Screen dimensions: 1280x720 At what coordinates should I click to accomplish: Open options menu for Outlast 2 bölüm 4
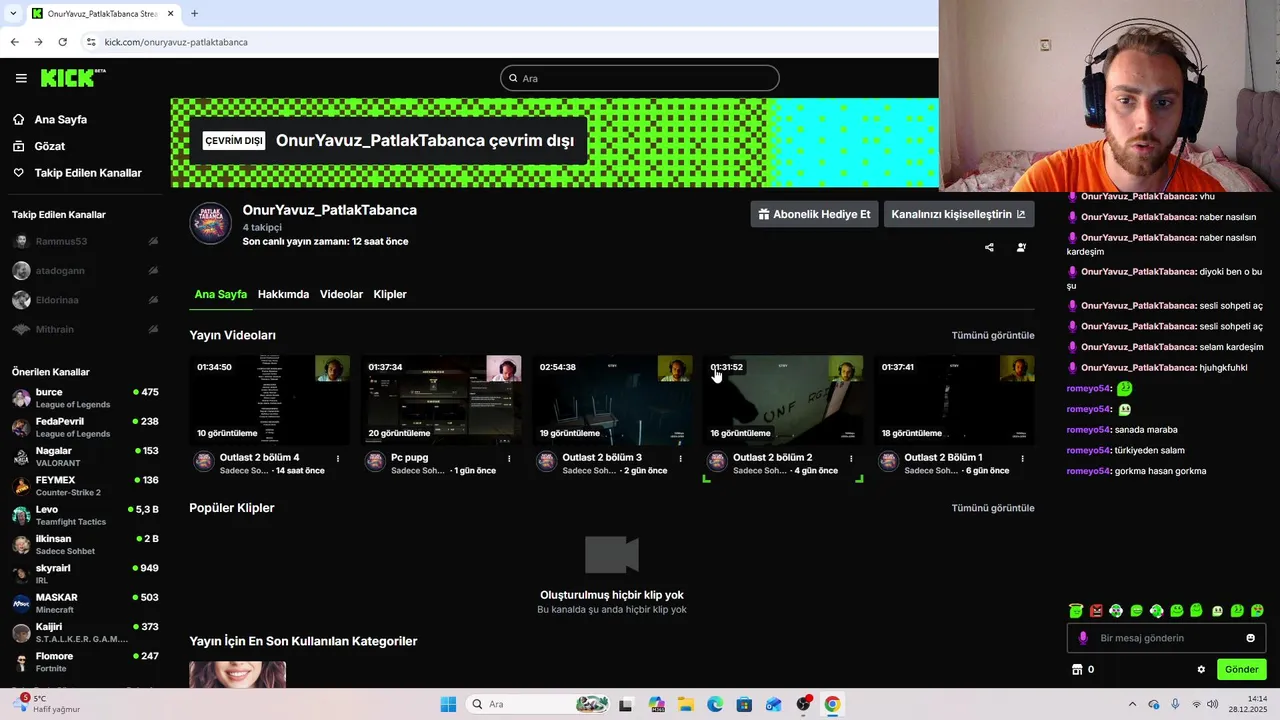pos(338,458)
